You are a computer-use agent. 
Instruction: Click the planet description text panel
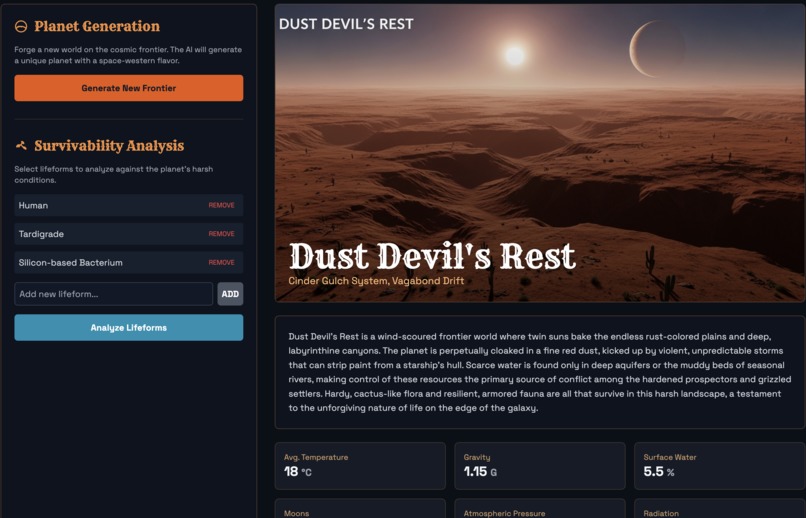pos(540,373)
